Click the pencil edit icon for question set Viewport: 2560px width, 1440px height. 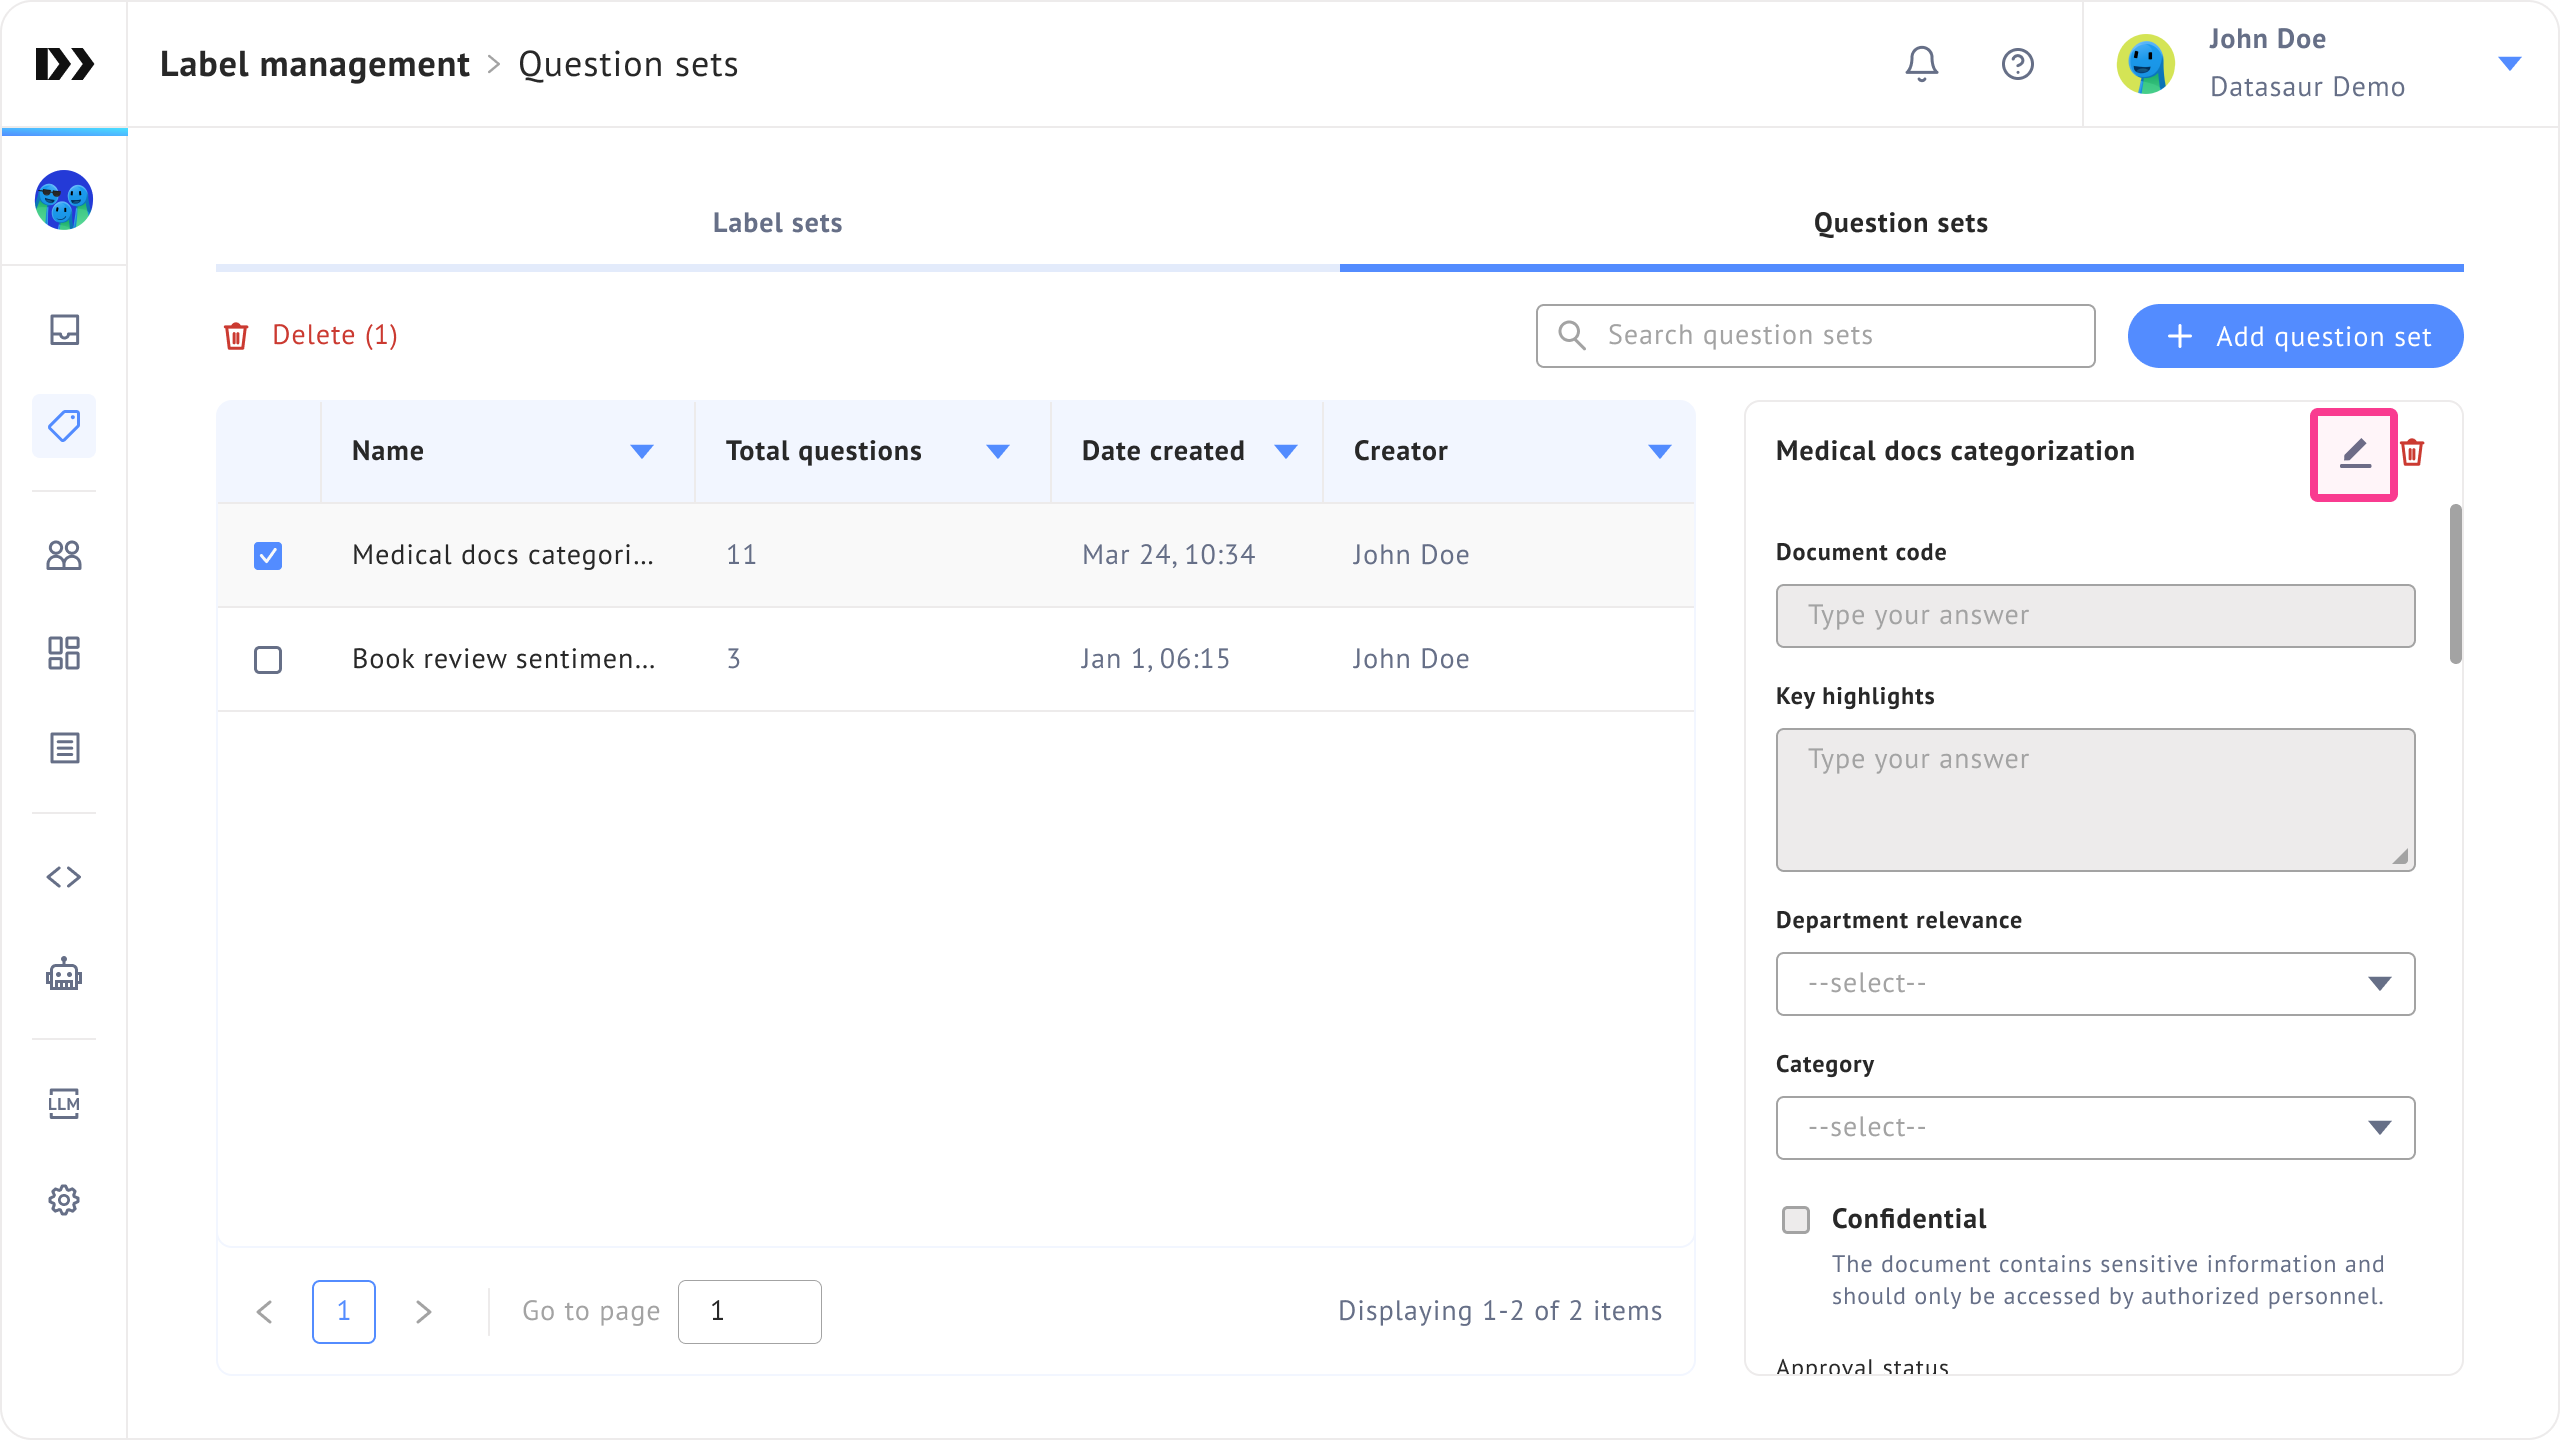click(2354, 454)
